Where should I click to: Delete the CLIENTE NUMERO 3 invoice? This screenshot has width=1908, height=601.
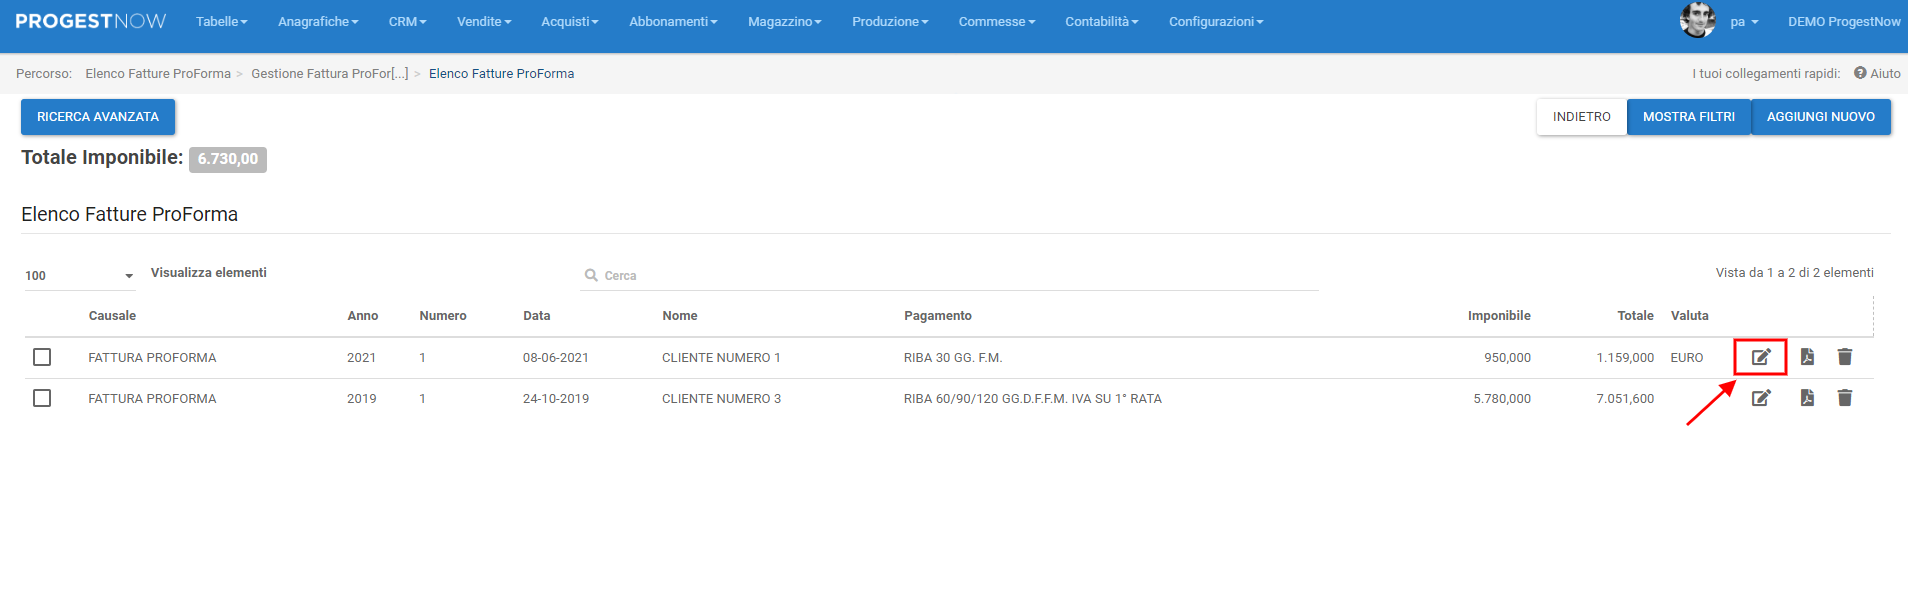tap(1845, 398)
